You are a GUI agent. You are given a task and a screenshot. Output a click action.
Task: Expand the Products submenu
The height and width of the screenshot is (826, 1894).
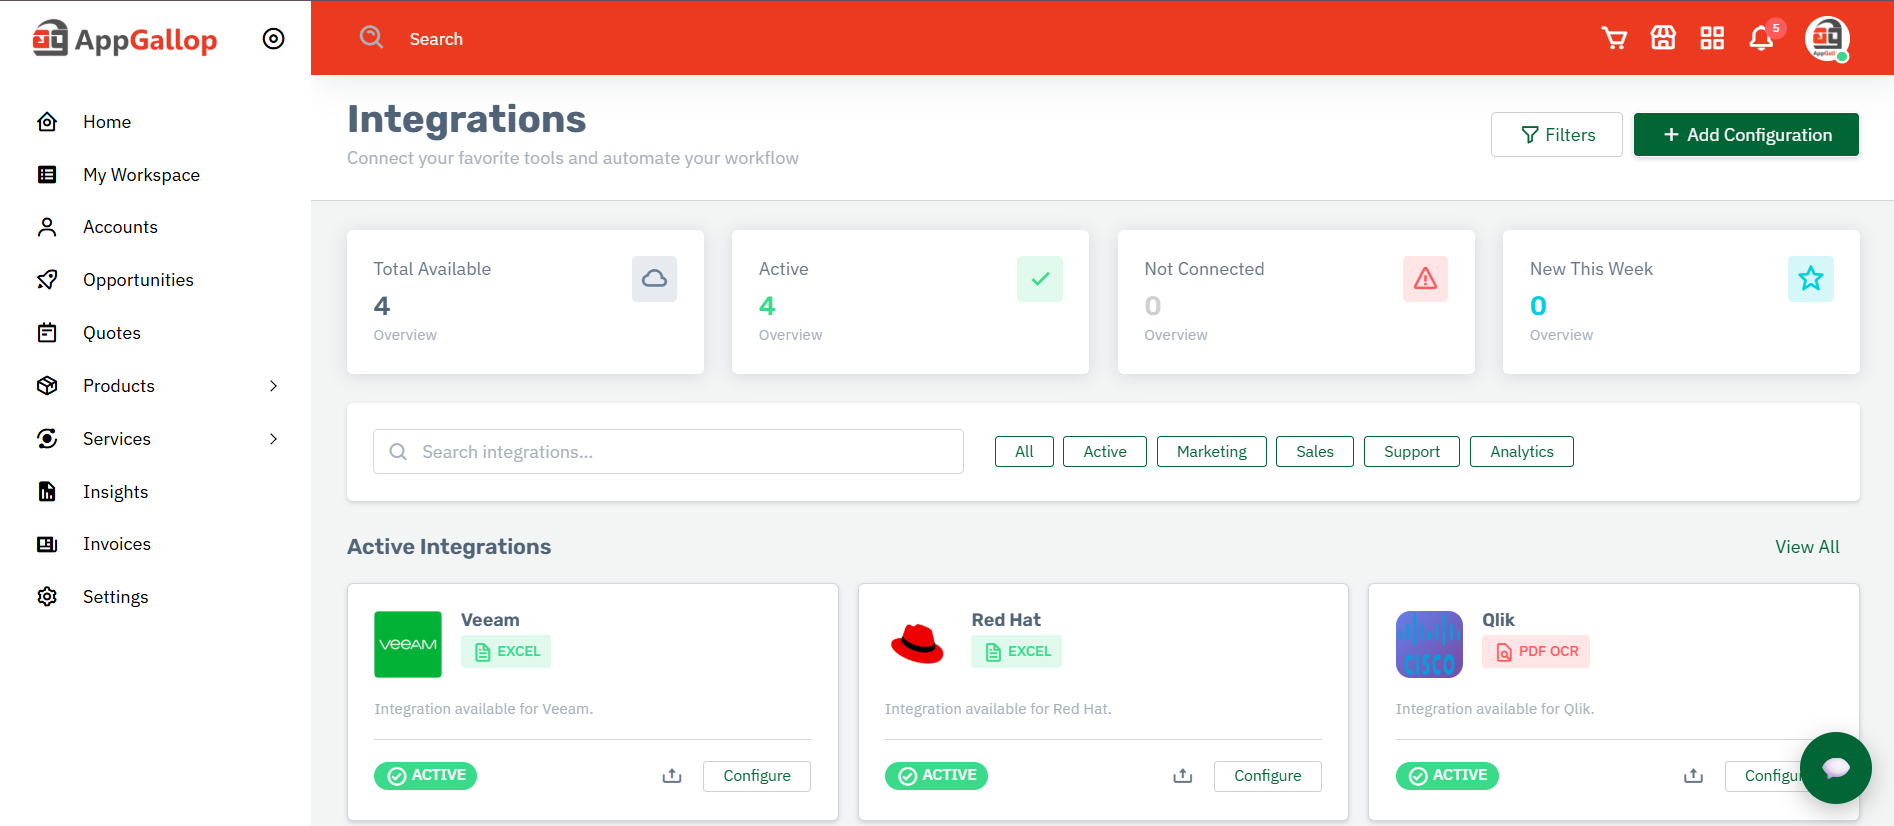273,386
